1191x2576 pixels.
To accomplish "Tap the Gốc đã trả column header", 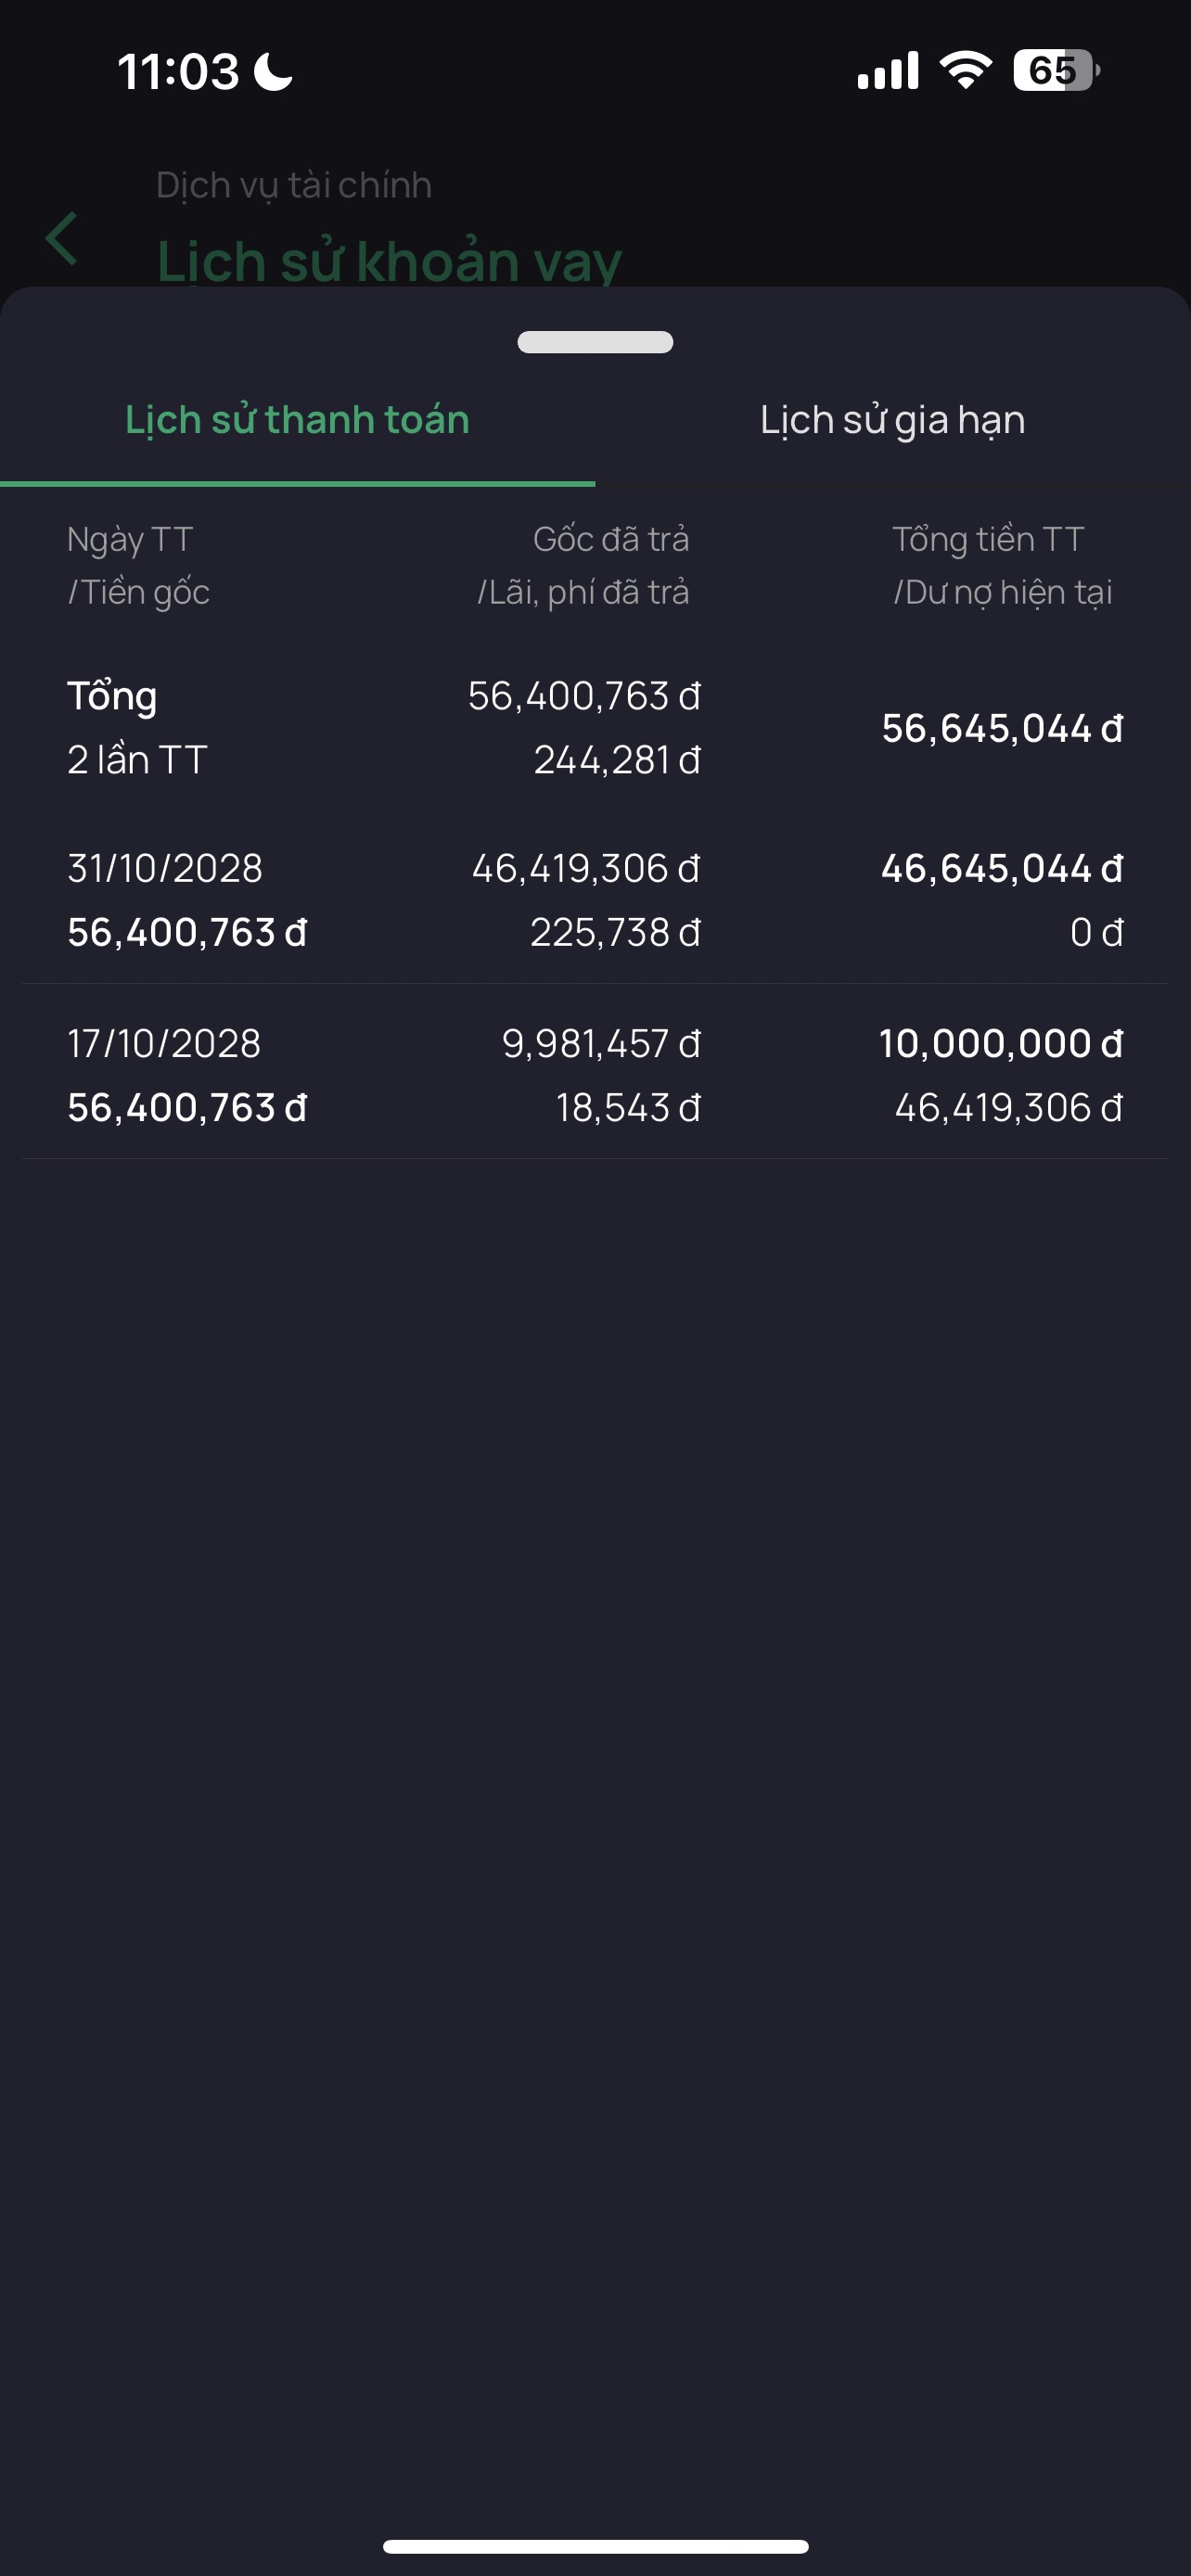I will [610, 539].
